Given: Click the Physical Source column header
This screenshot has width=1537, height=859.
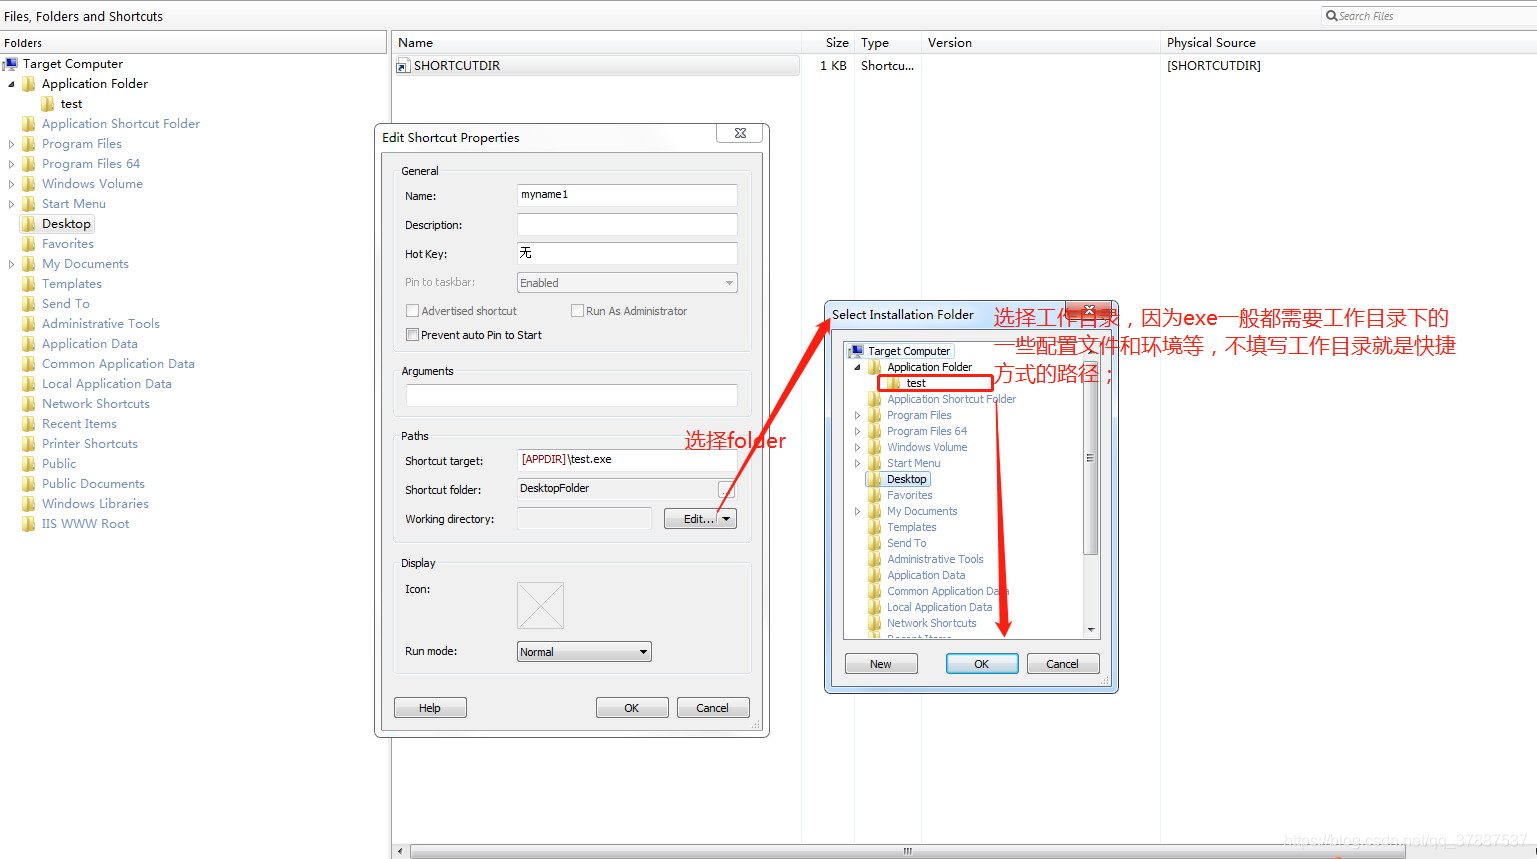Looking at the screenshot, I should tap(1211, 42).
